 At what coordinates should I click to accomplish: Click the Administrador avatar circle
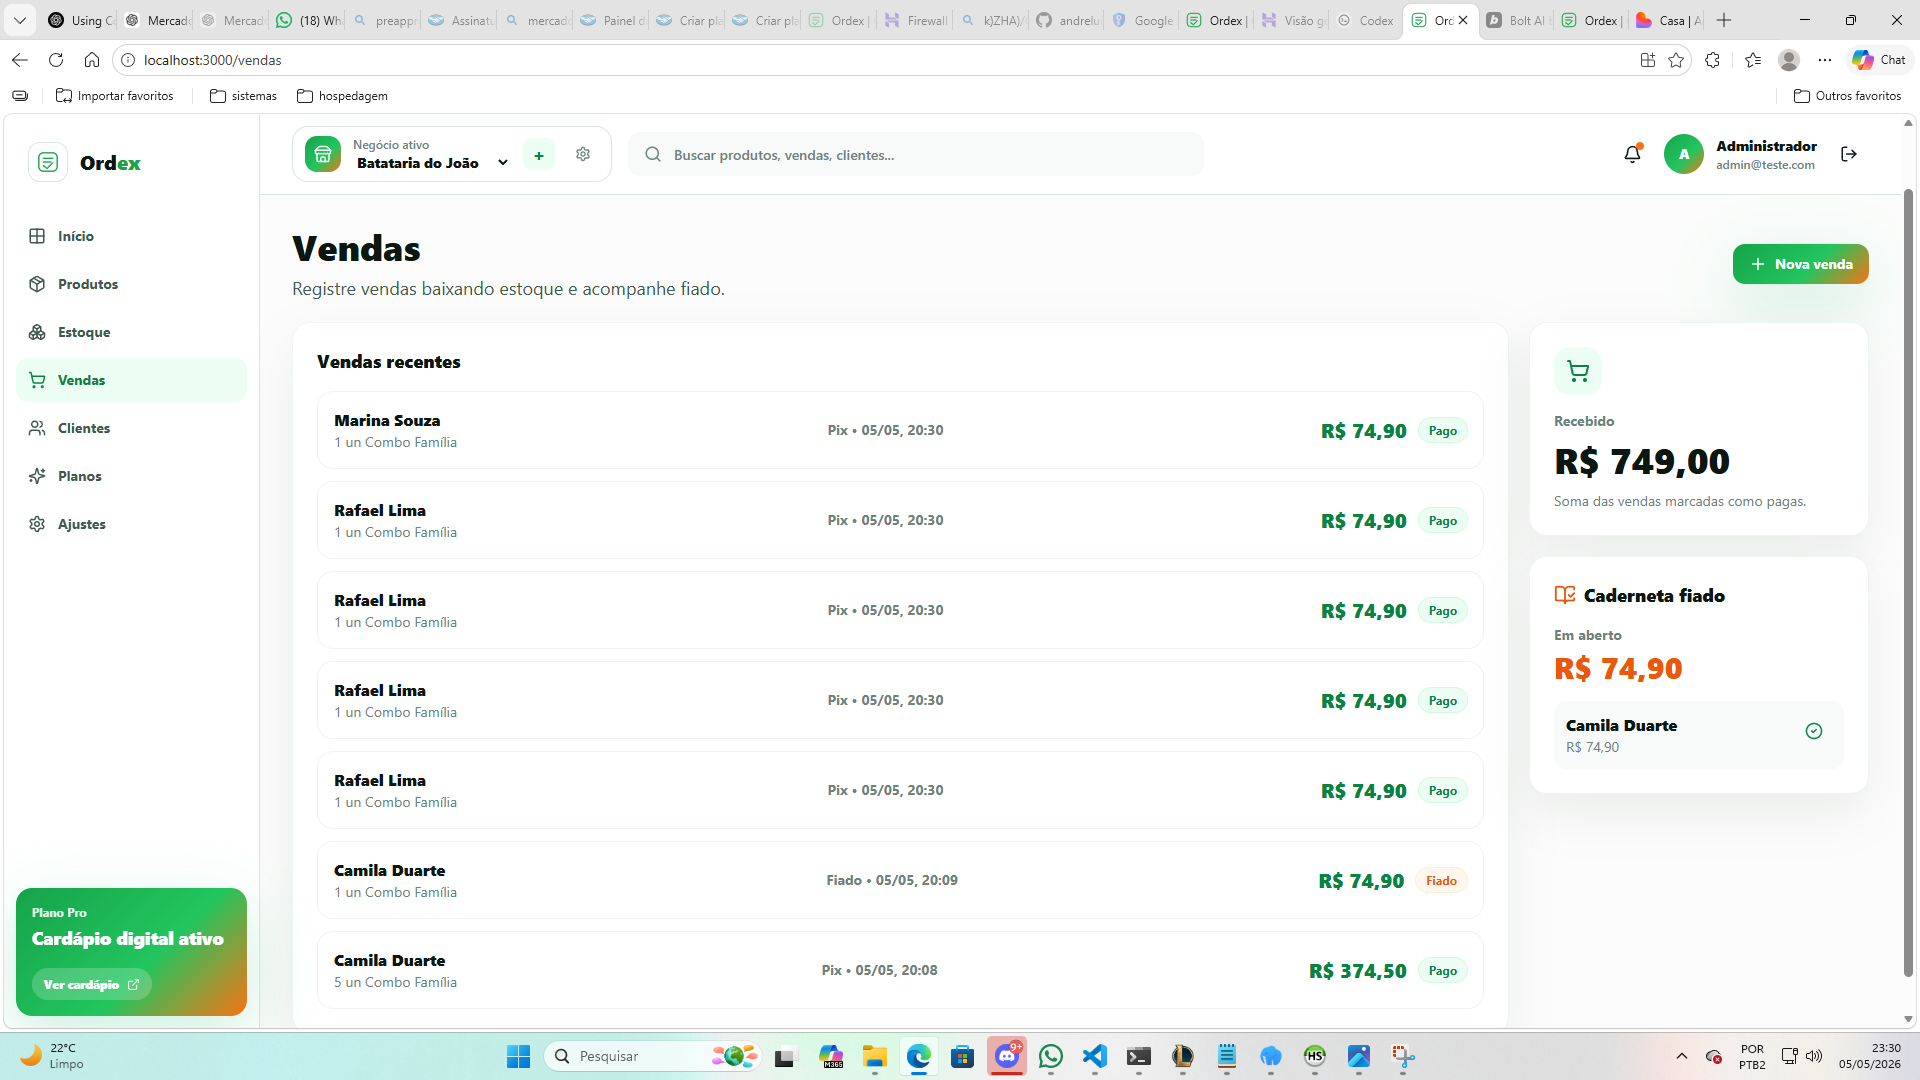click(1684, 154)
